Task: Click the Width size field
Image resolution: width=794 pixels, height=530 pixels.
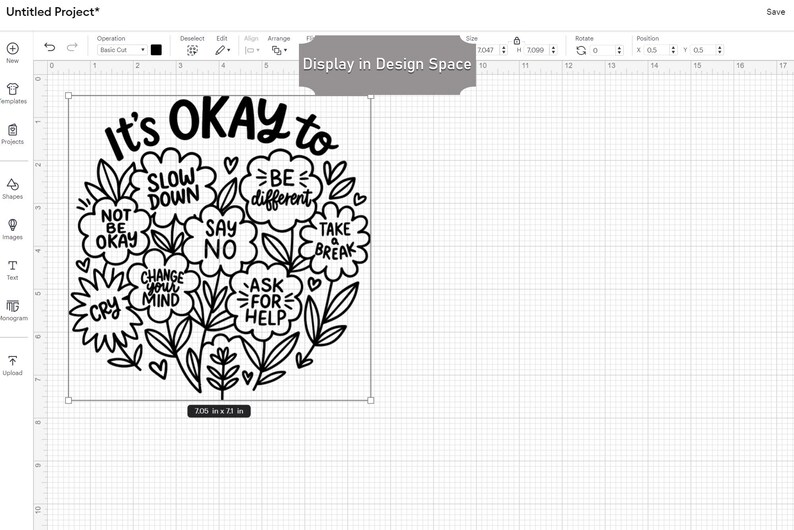Action: tap(488, 50)
